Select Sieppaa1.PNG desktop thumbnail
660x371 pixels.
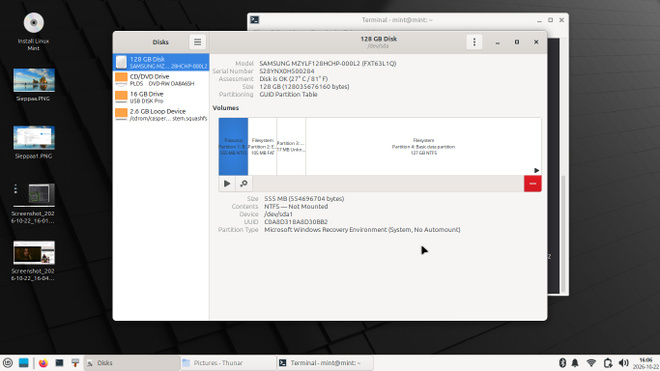point(34,142)
